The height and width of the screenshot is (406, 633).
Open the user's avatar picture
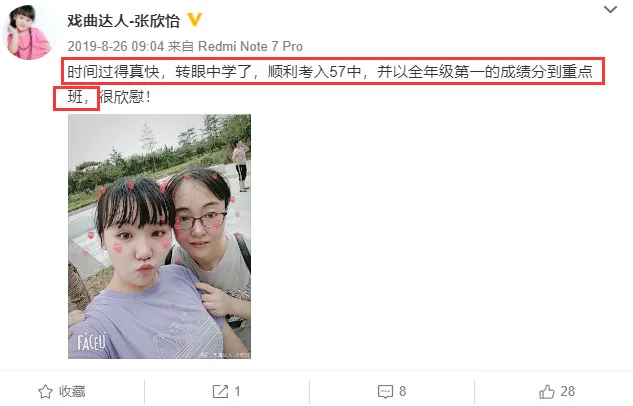click(x=28, y=32)
